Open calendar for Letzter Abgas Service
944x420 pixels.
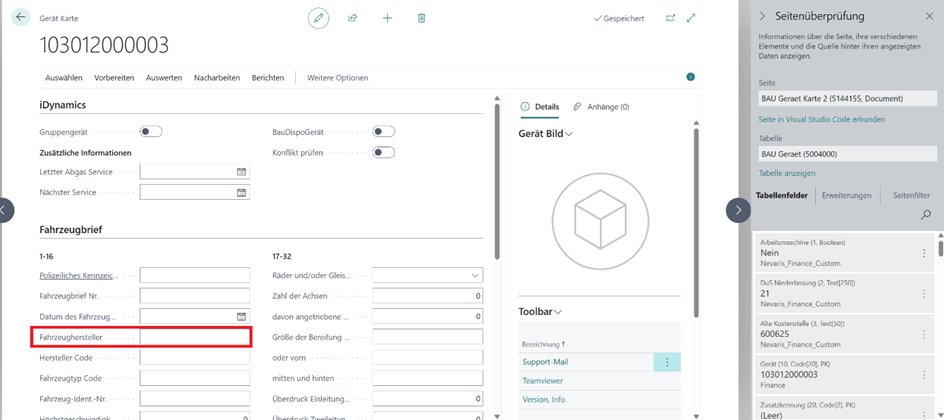(241, 172)
